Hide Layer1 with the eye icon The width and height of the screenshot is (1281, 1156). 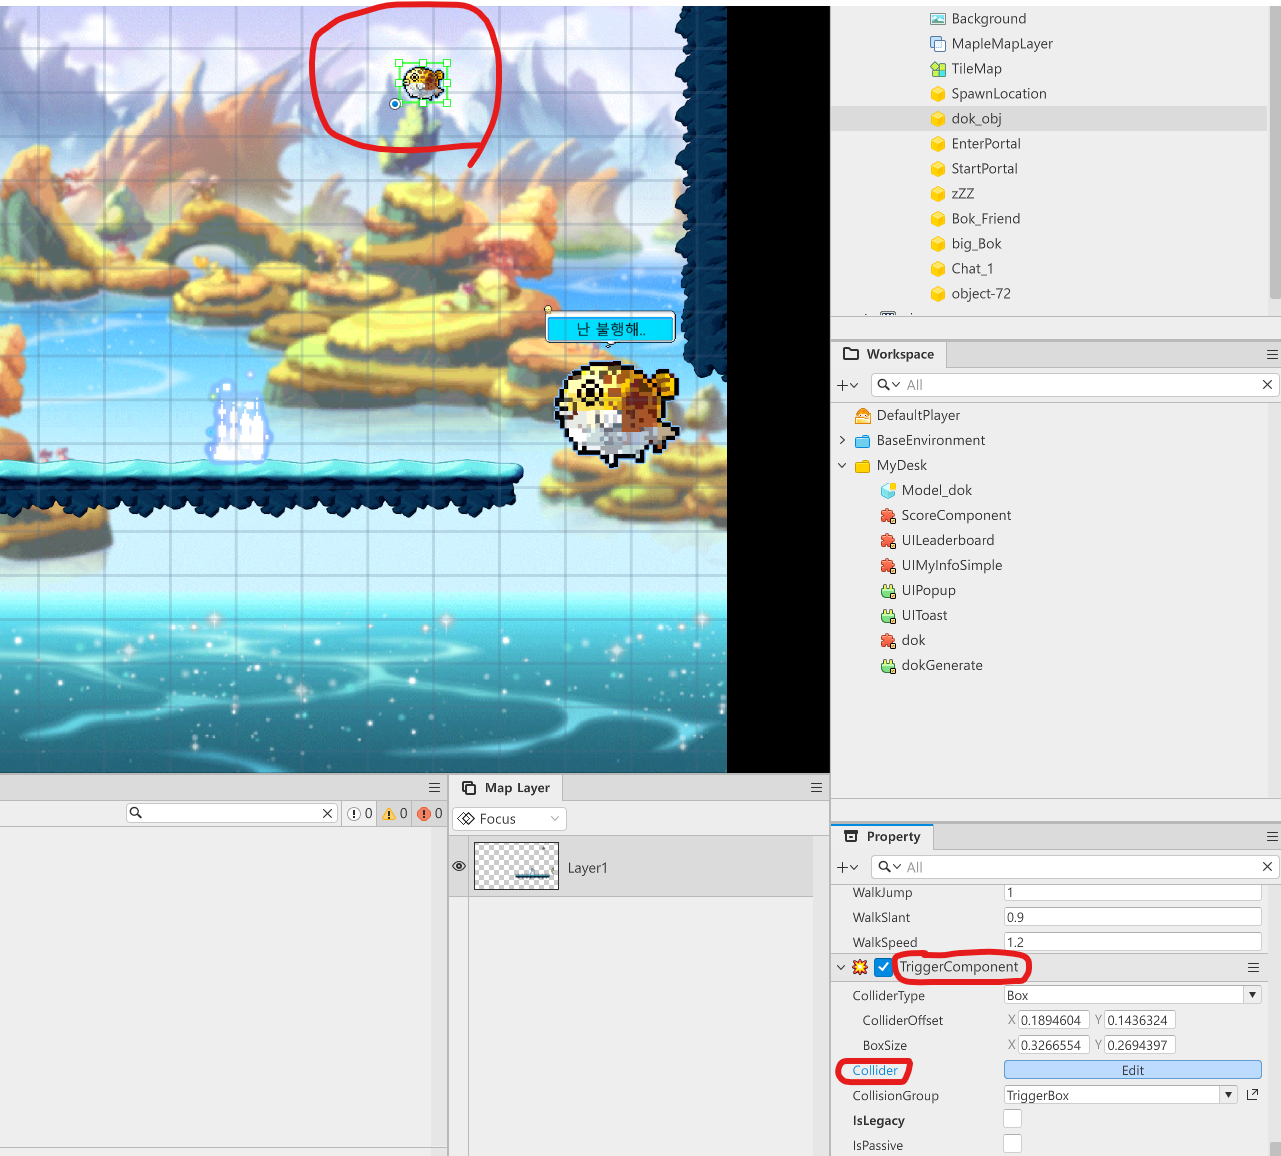click(459, 866)
